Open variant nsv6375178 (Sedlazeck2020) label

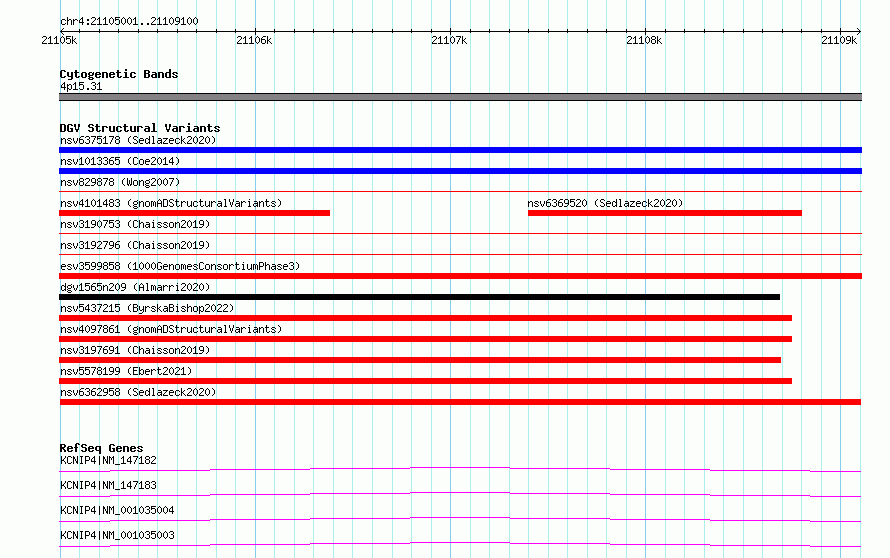138,140
